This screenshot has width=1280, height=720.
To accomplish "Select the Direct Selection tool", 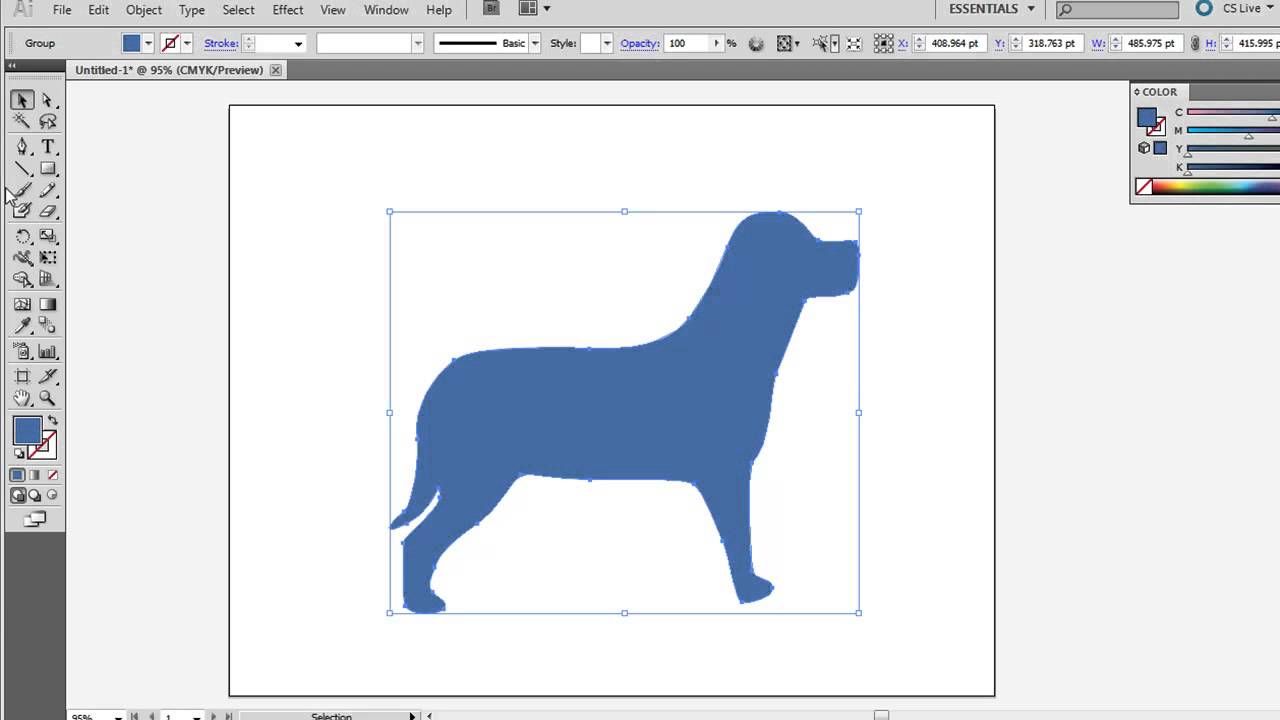I will tap(48, 100).
